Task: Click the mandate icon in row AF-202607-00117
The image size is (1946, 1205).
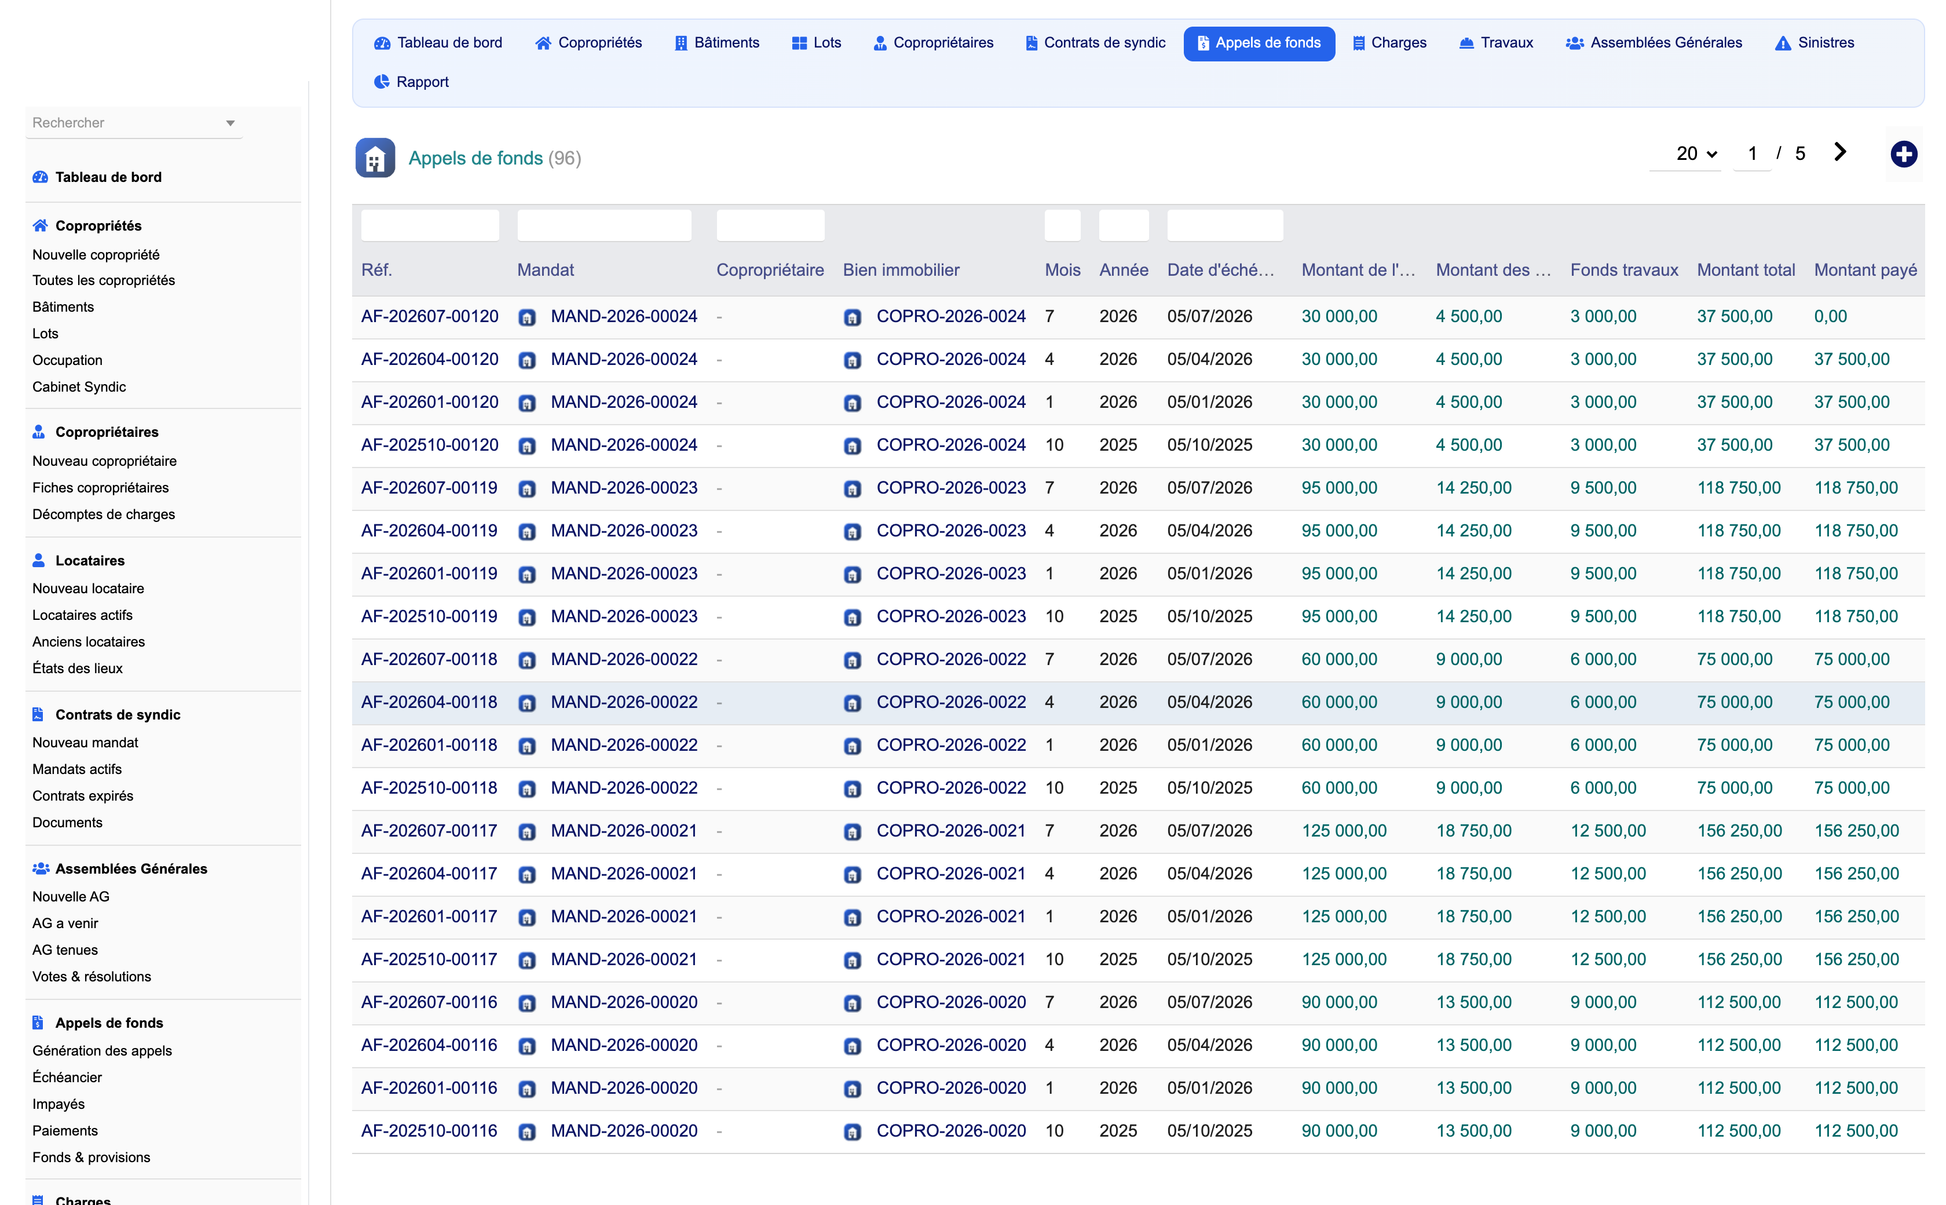Action: (527, 832)
